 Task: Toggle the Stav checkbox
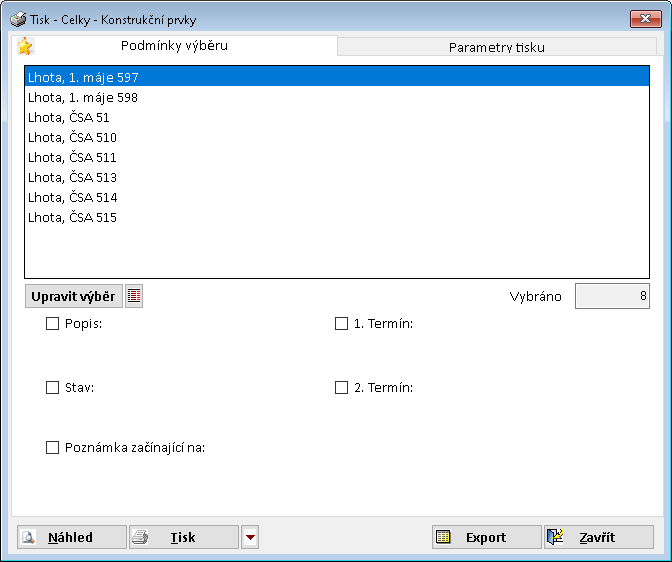pyautogui.click(x=53, y=388)
